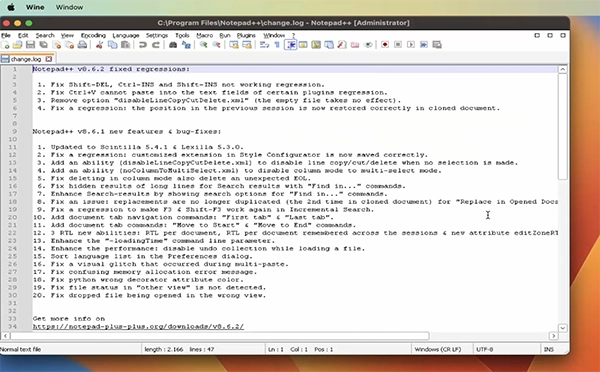Click the vertical scrollbar up arrow
The image size is (600, 372).
click(x=562, y=69)
